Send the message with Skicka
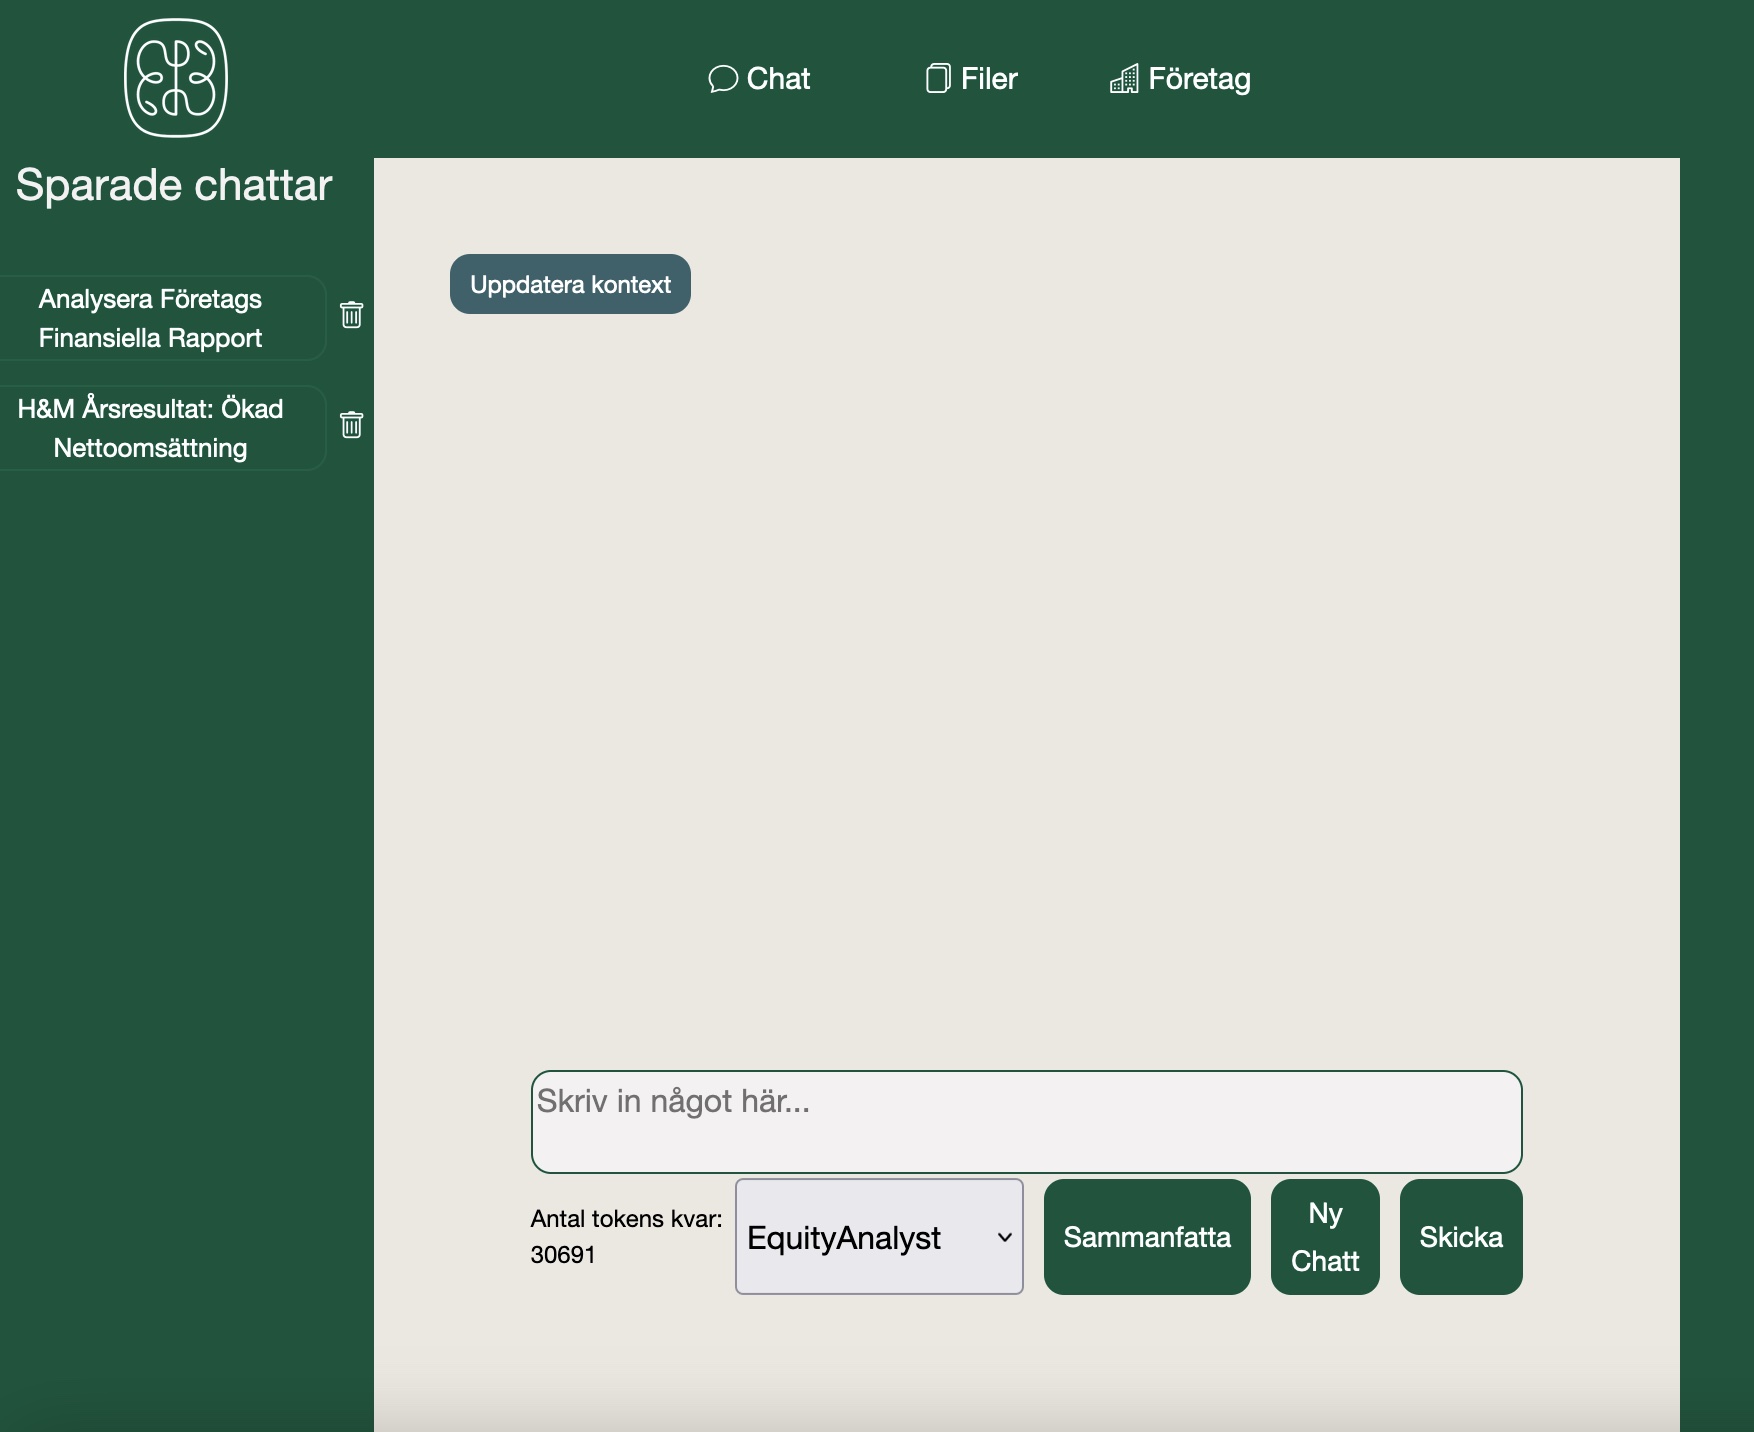Viewport: 1754px width, 1432px height. tap(1461, 1237)
